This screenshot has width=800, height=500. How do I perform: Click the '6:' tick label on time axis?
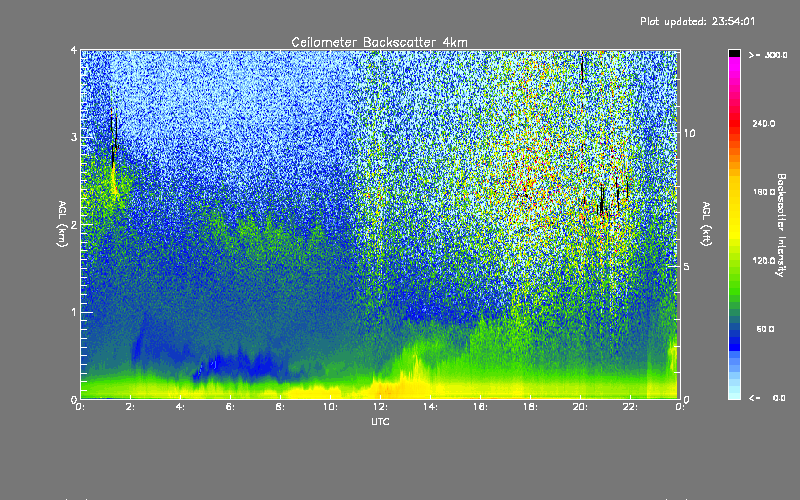pos(231,407)
